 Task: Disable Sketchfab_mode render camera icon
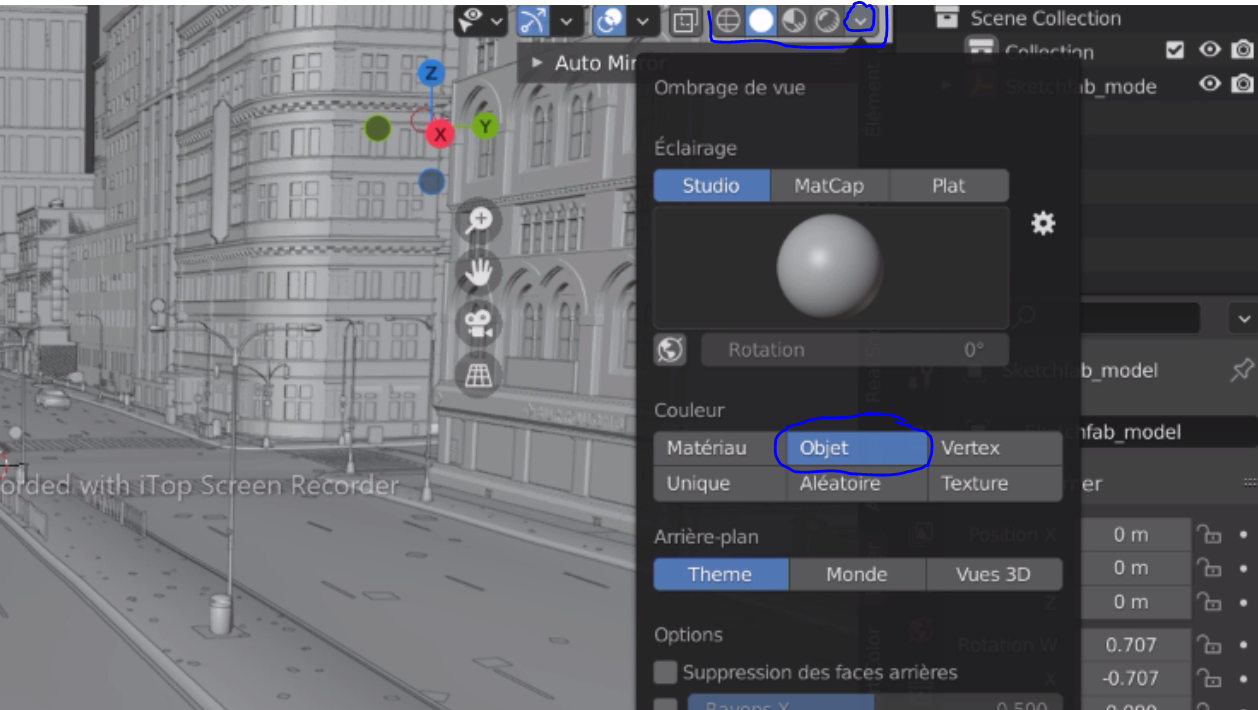click(x=1242, y=84)
